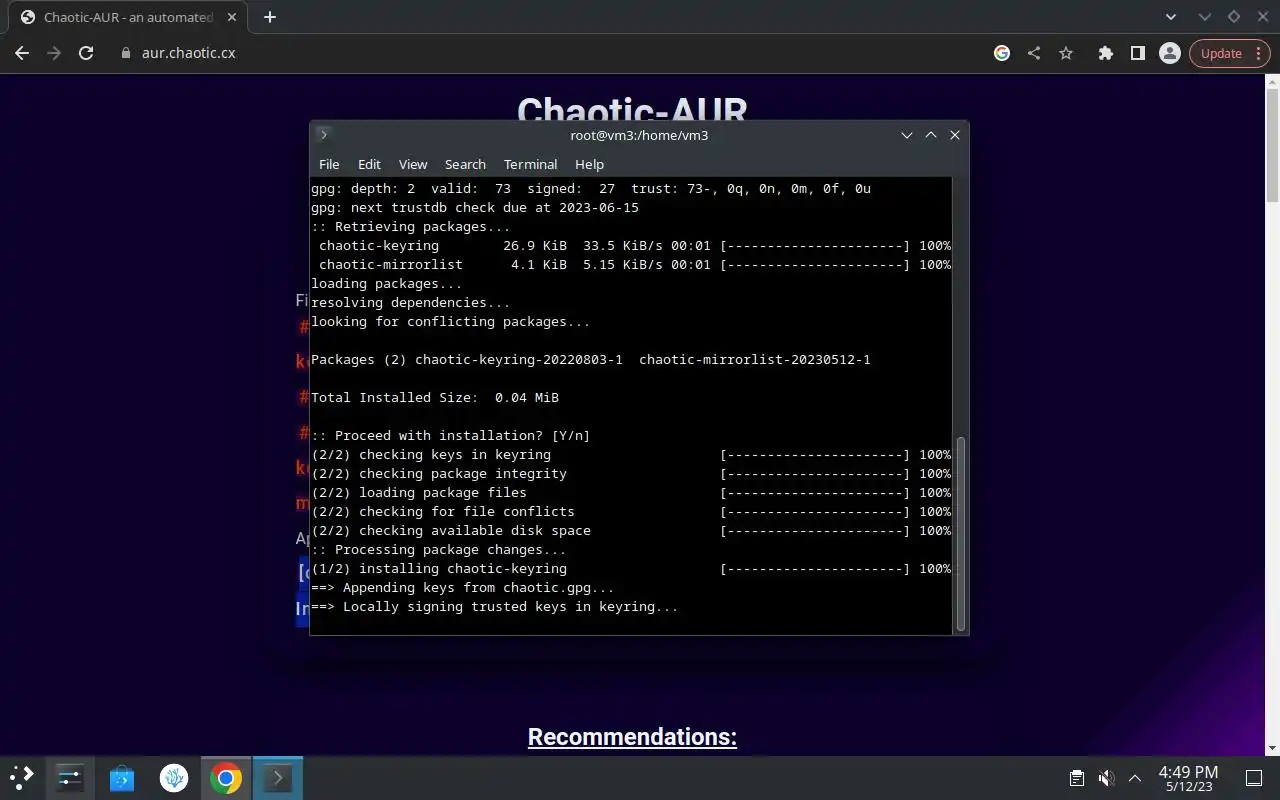Click the Proceed with installation prompt line

(x=450, y=435)
